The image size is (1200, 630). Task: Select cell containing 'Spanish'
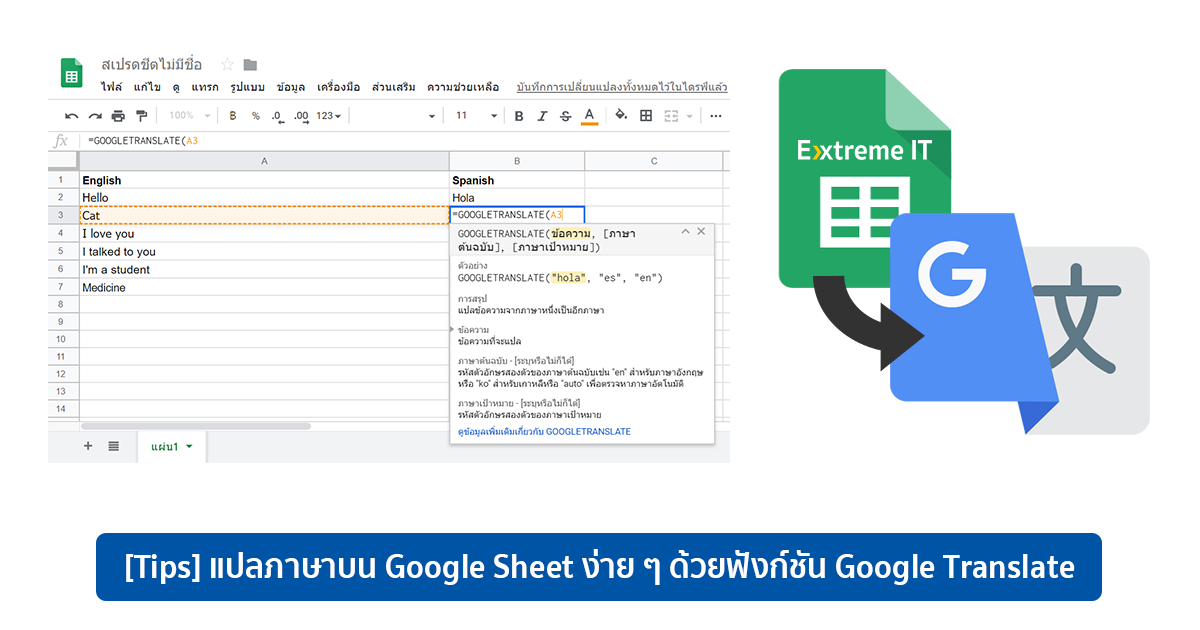(x=517, y=180)
